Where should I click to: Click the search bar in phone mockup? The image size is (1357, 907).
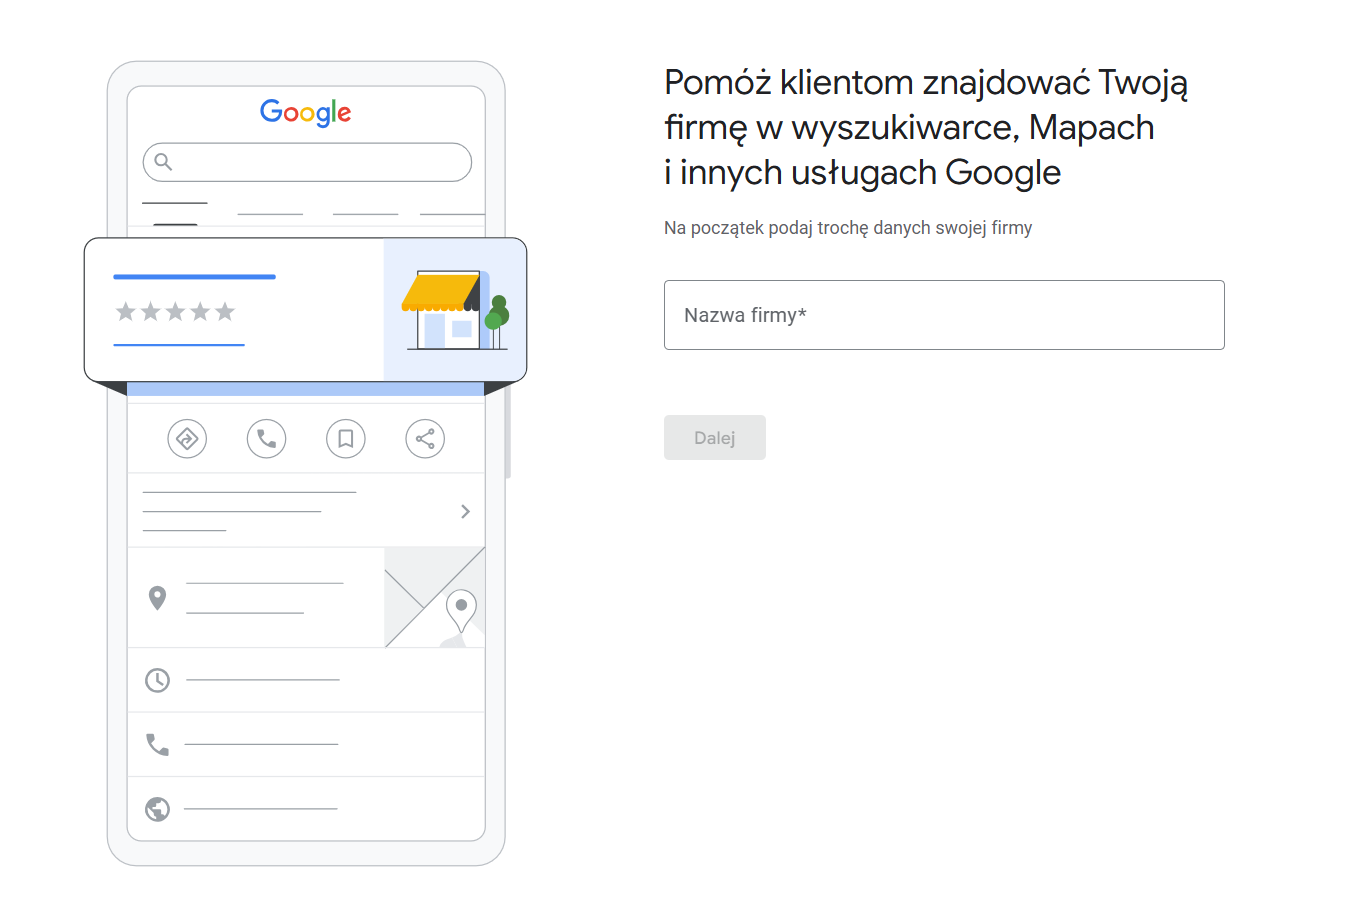[320, 162]
